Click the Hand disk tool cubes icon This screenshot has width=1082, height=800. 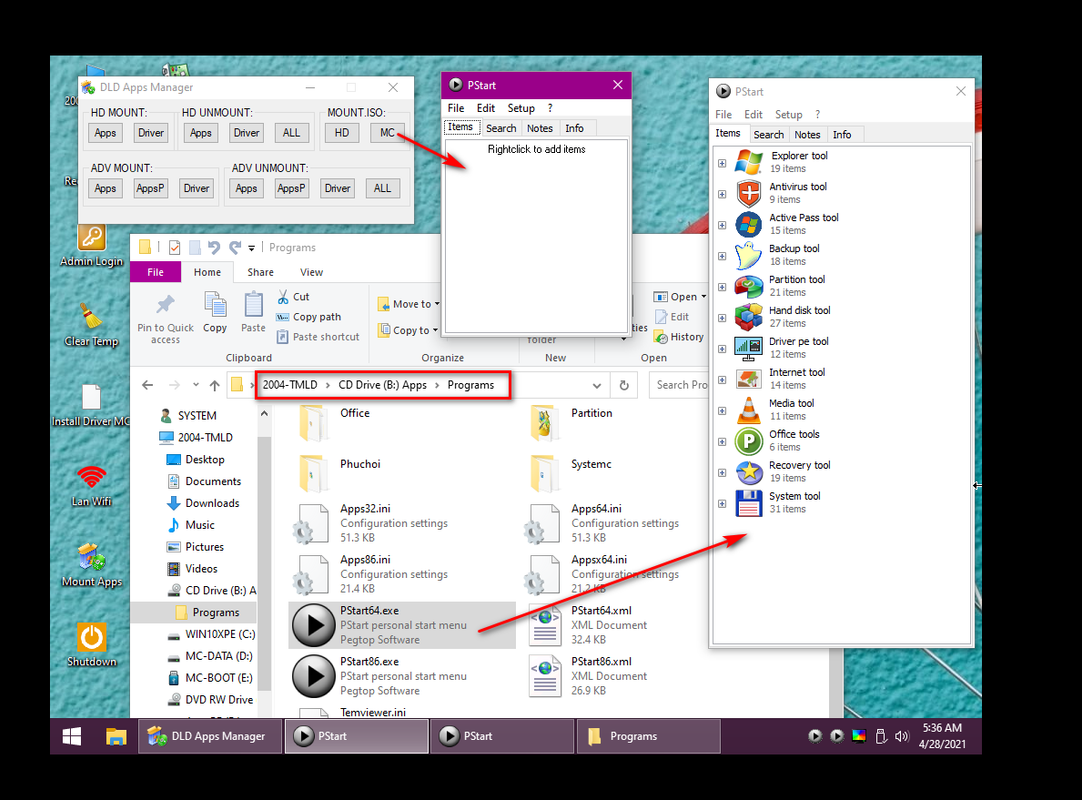(x=749, y=318)
